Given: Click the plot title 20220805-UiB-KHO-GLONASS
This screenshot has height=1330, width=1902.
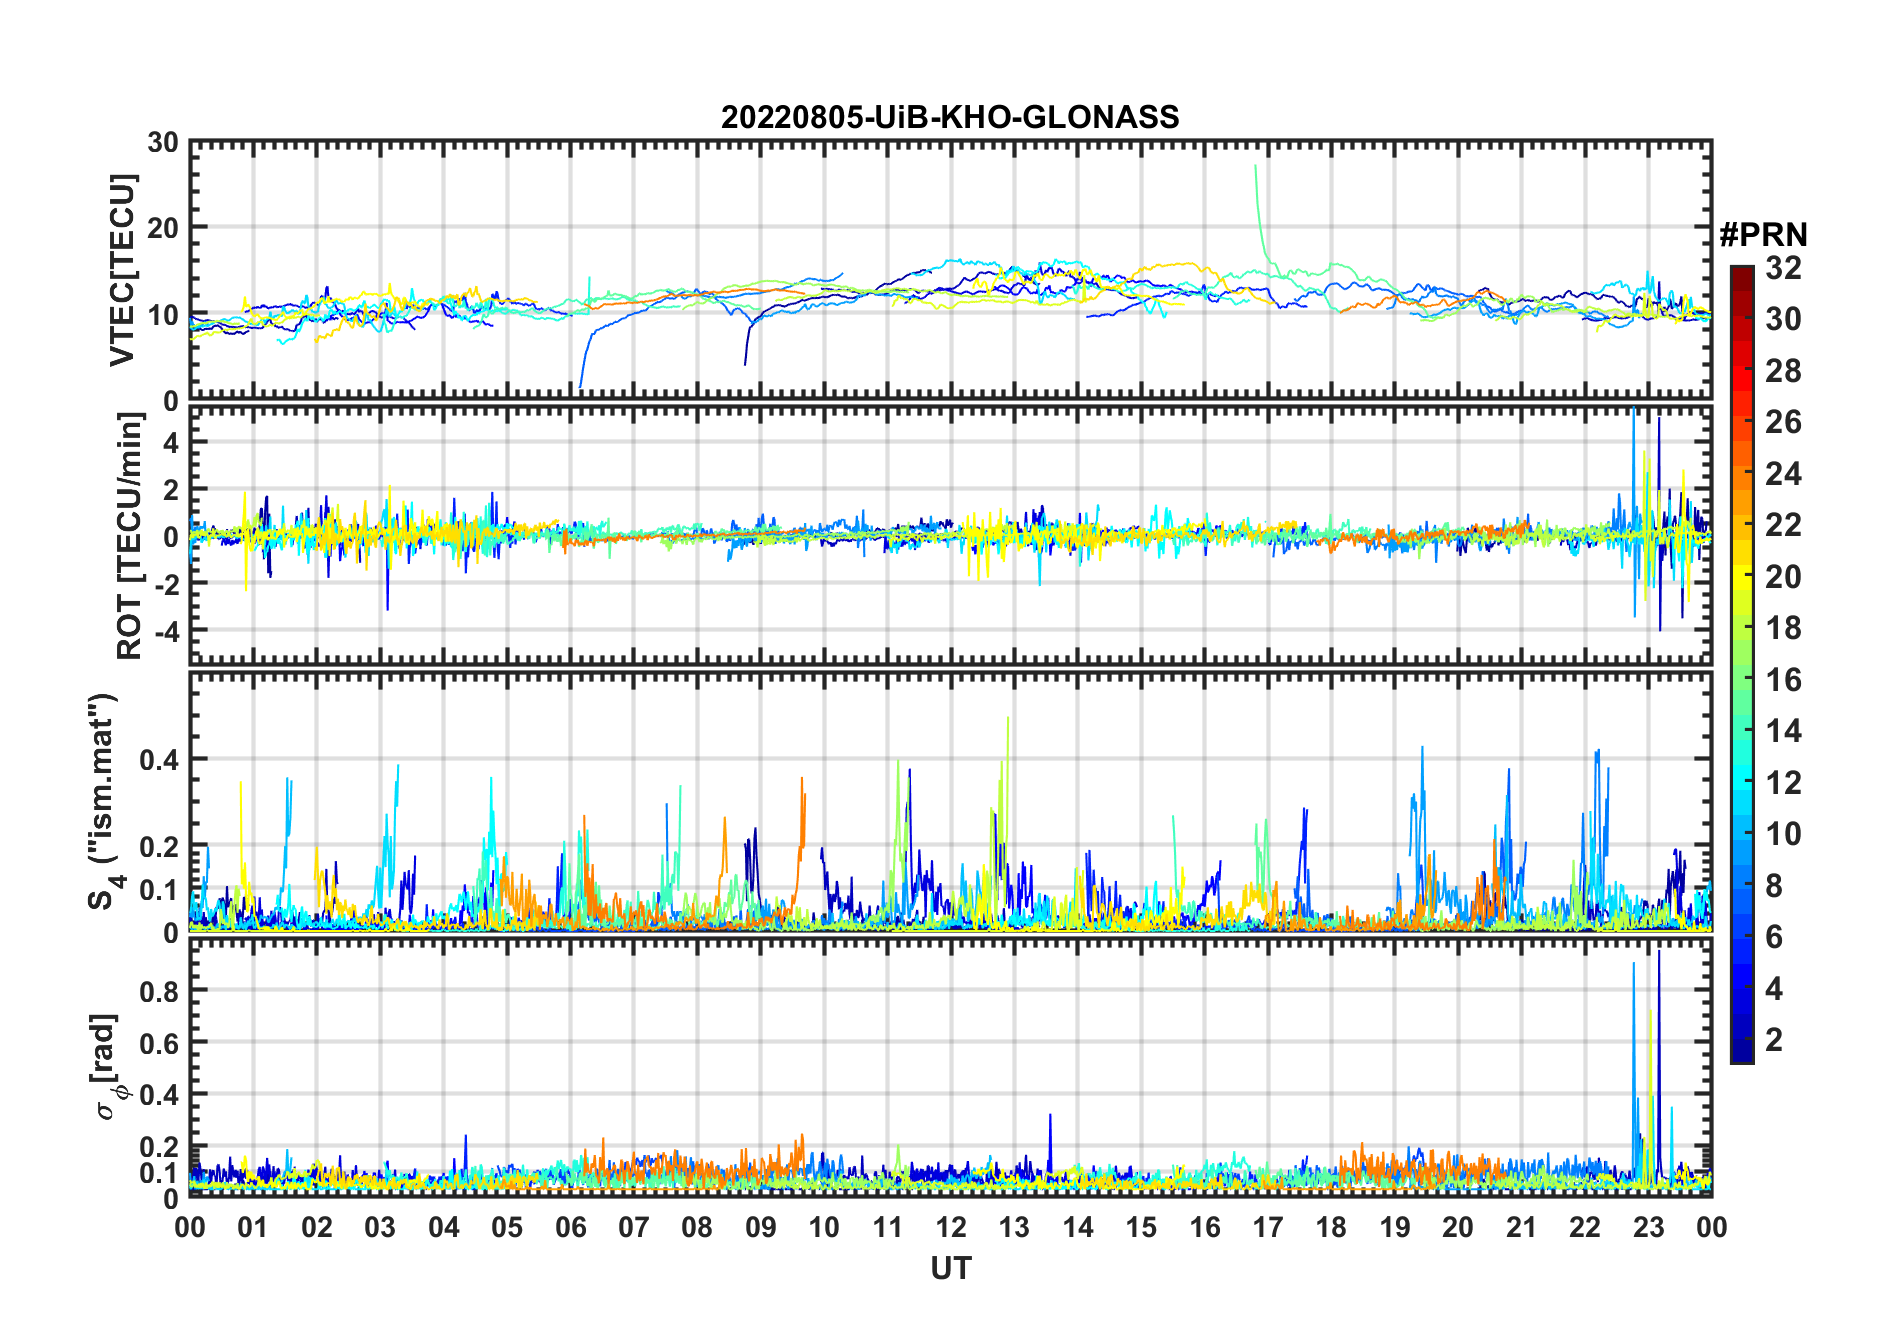Looking at the screenshot, I should pos(950,118).
